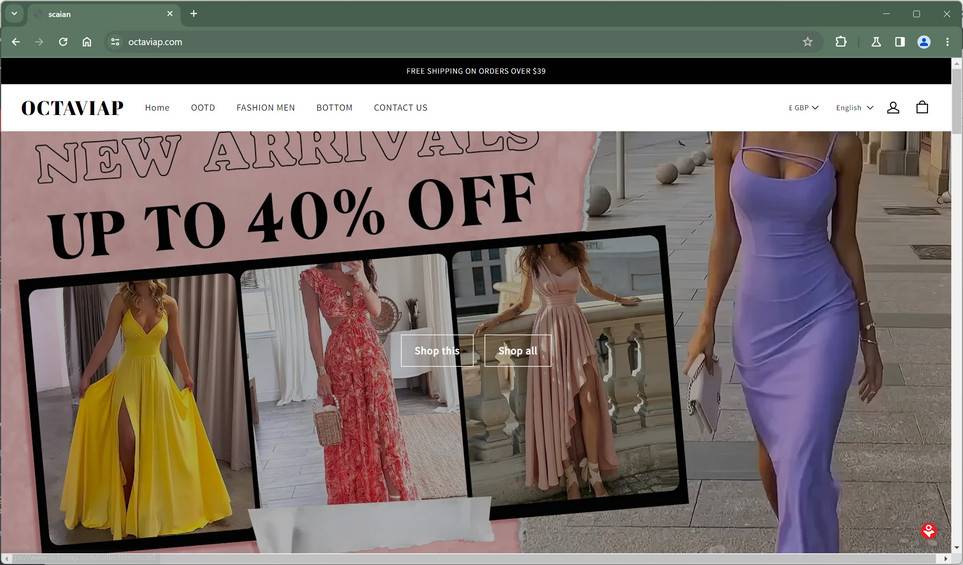Toggle the browser side panel icon
This screenshot has width=963, height=565.
[900, 42]
